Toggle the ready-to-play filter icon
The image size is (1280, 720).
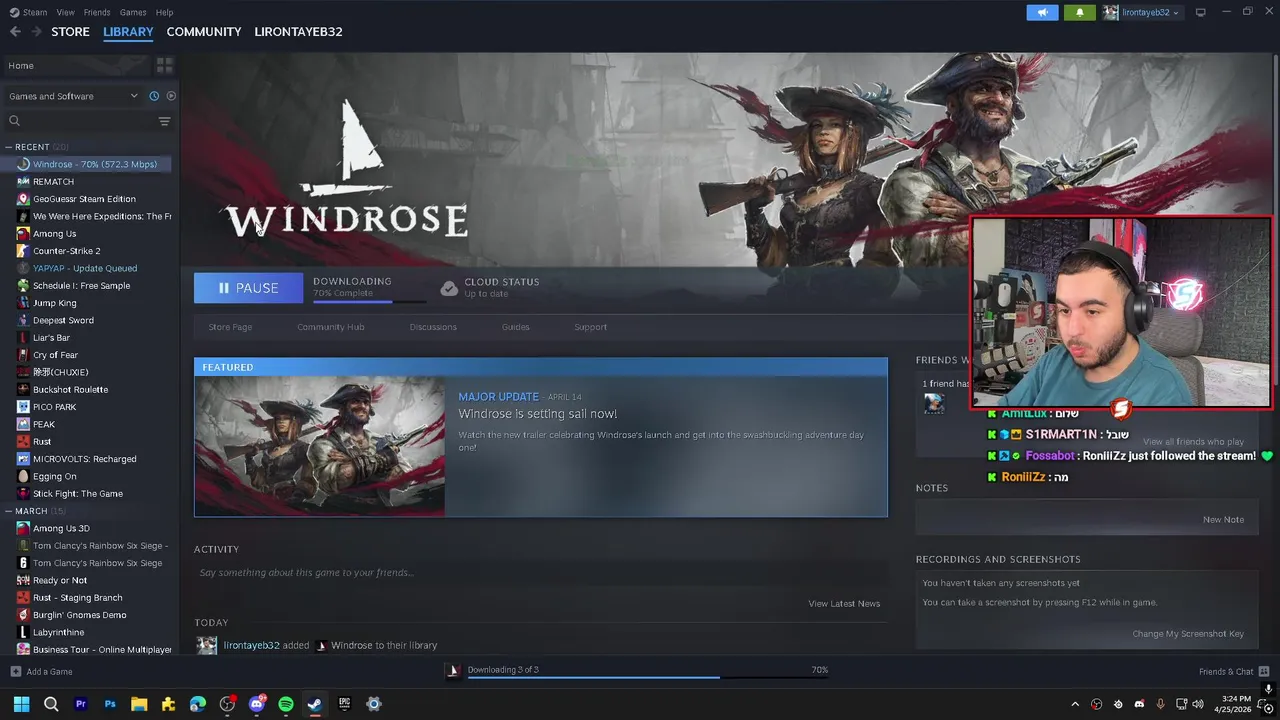[x=171, y=96]
